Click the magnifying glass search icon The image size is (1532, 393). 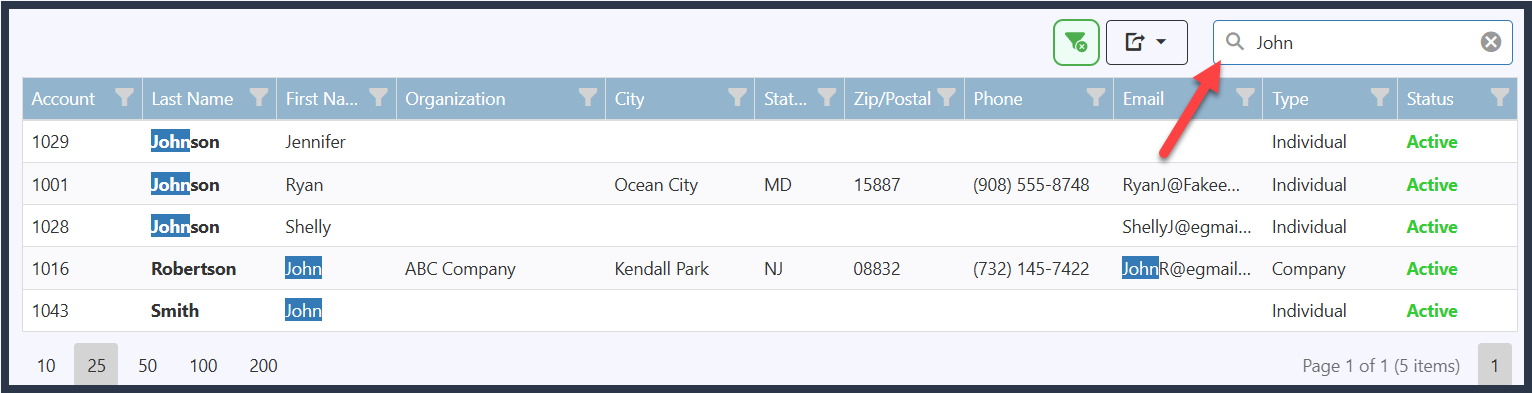(1235, 42)
